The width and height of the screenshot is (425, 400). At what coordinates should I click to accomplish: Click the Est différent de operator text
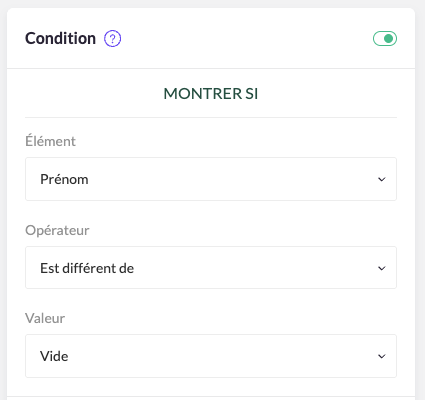tap(87, 268)
